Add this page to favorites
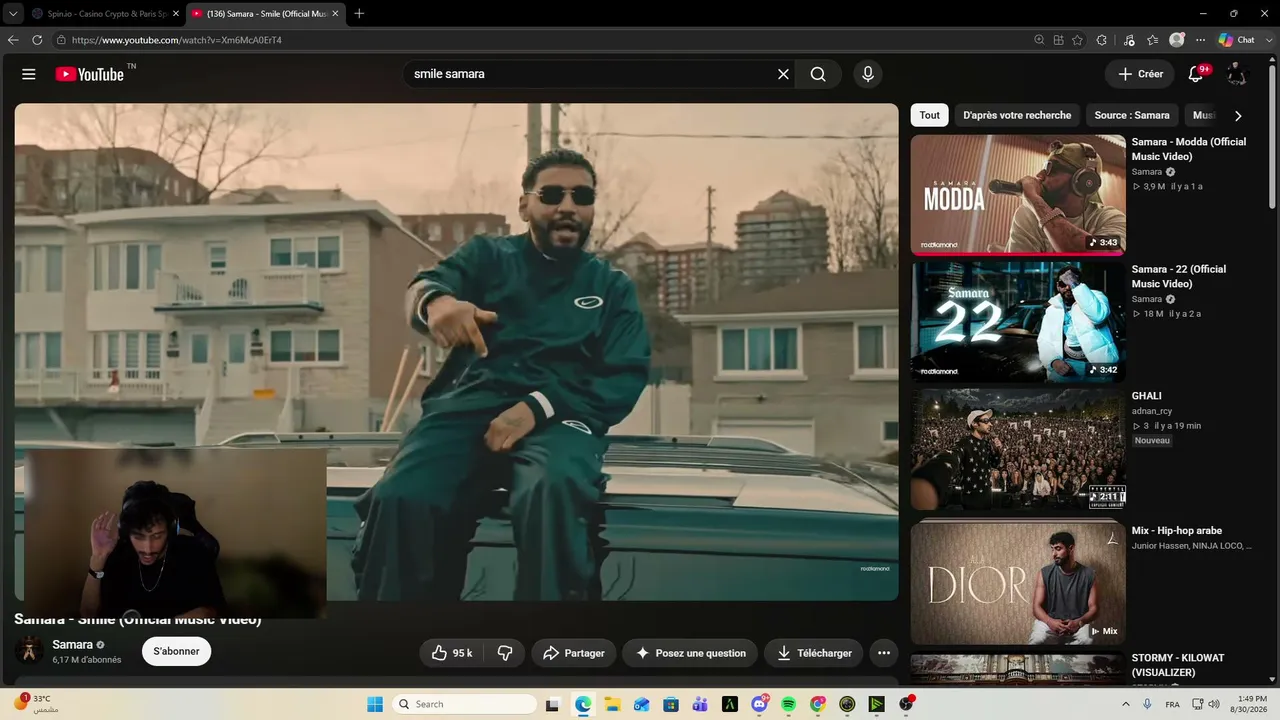The width and height of the screenshot is (1280, 720). 1077,40
